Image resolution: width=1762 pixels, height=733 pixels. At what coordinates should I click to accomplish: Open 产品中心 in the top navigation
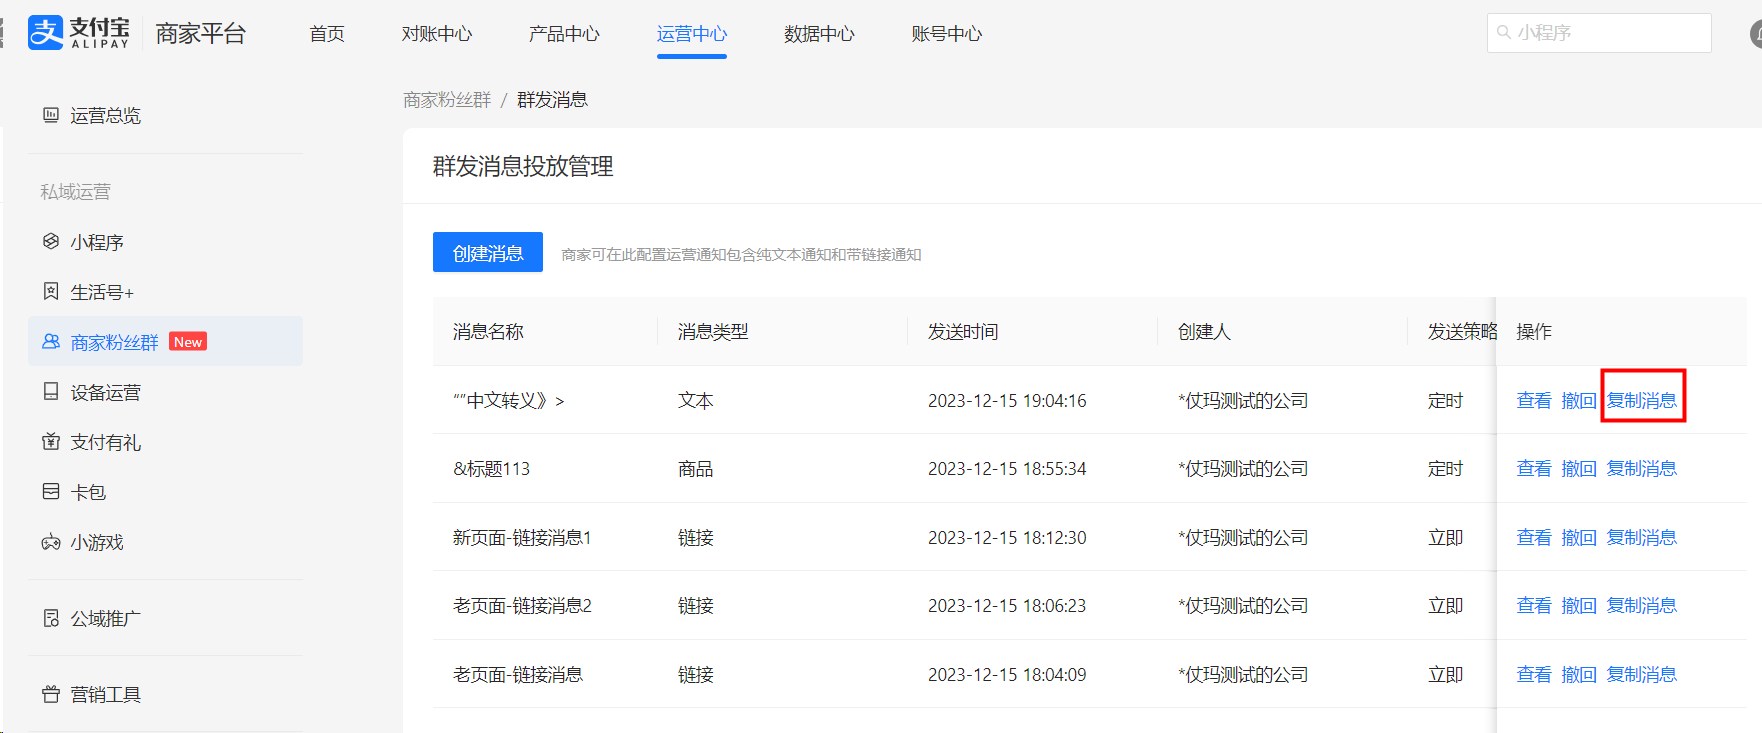coord(564,34)
